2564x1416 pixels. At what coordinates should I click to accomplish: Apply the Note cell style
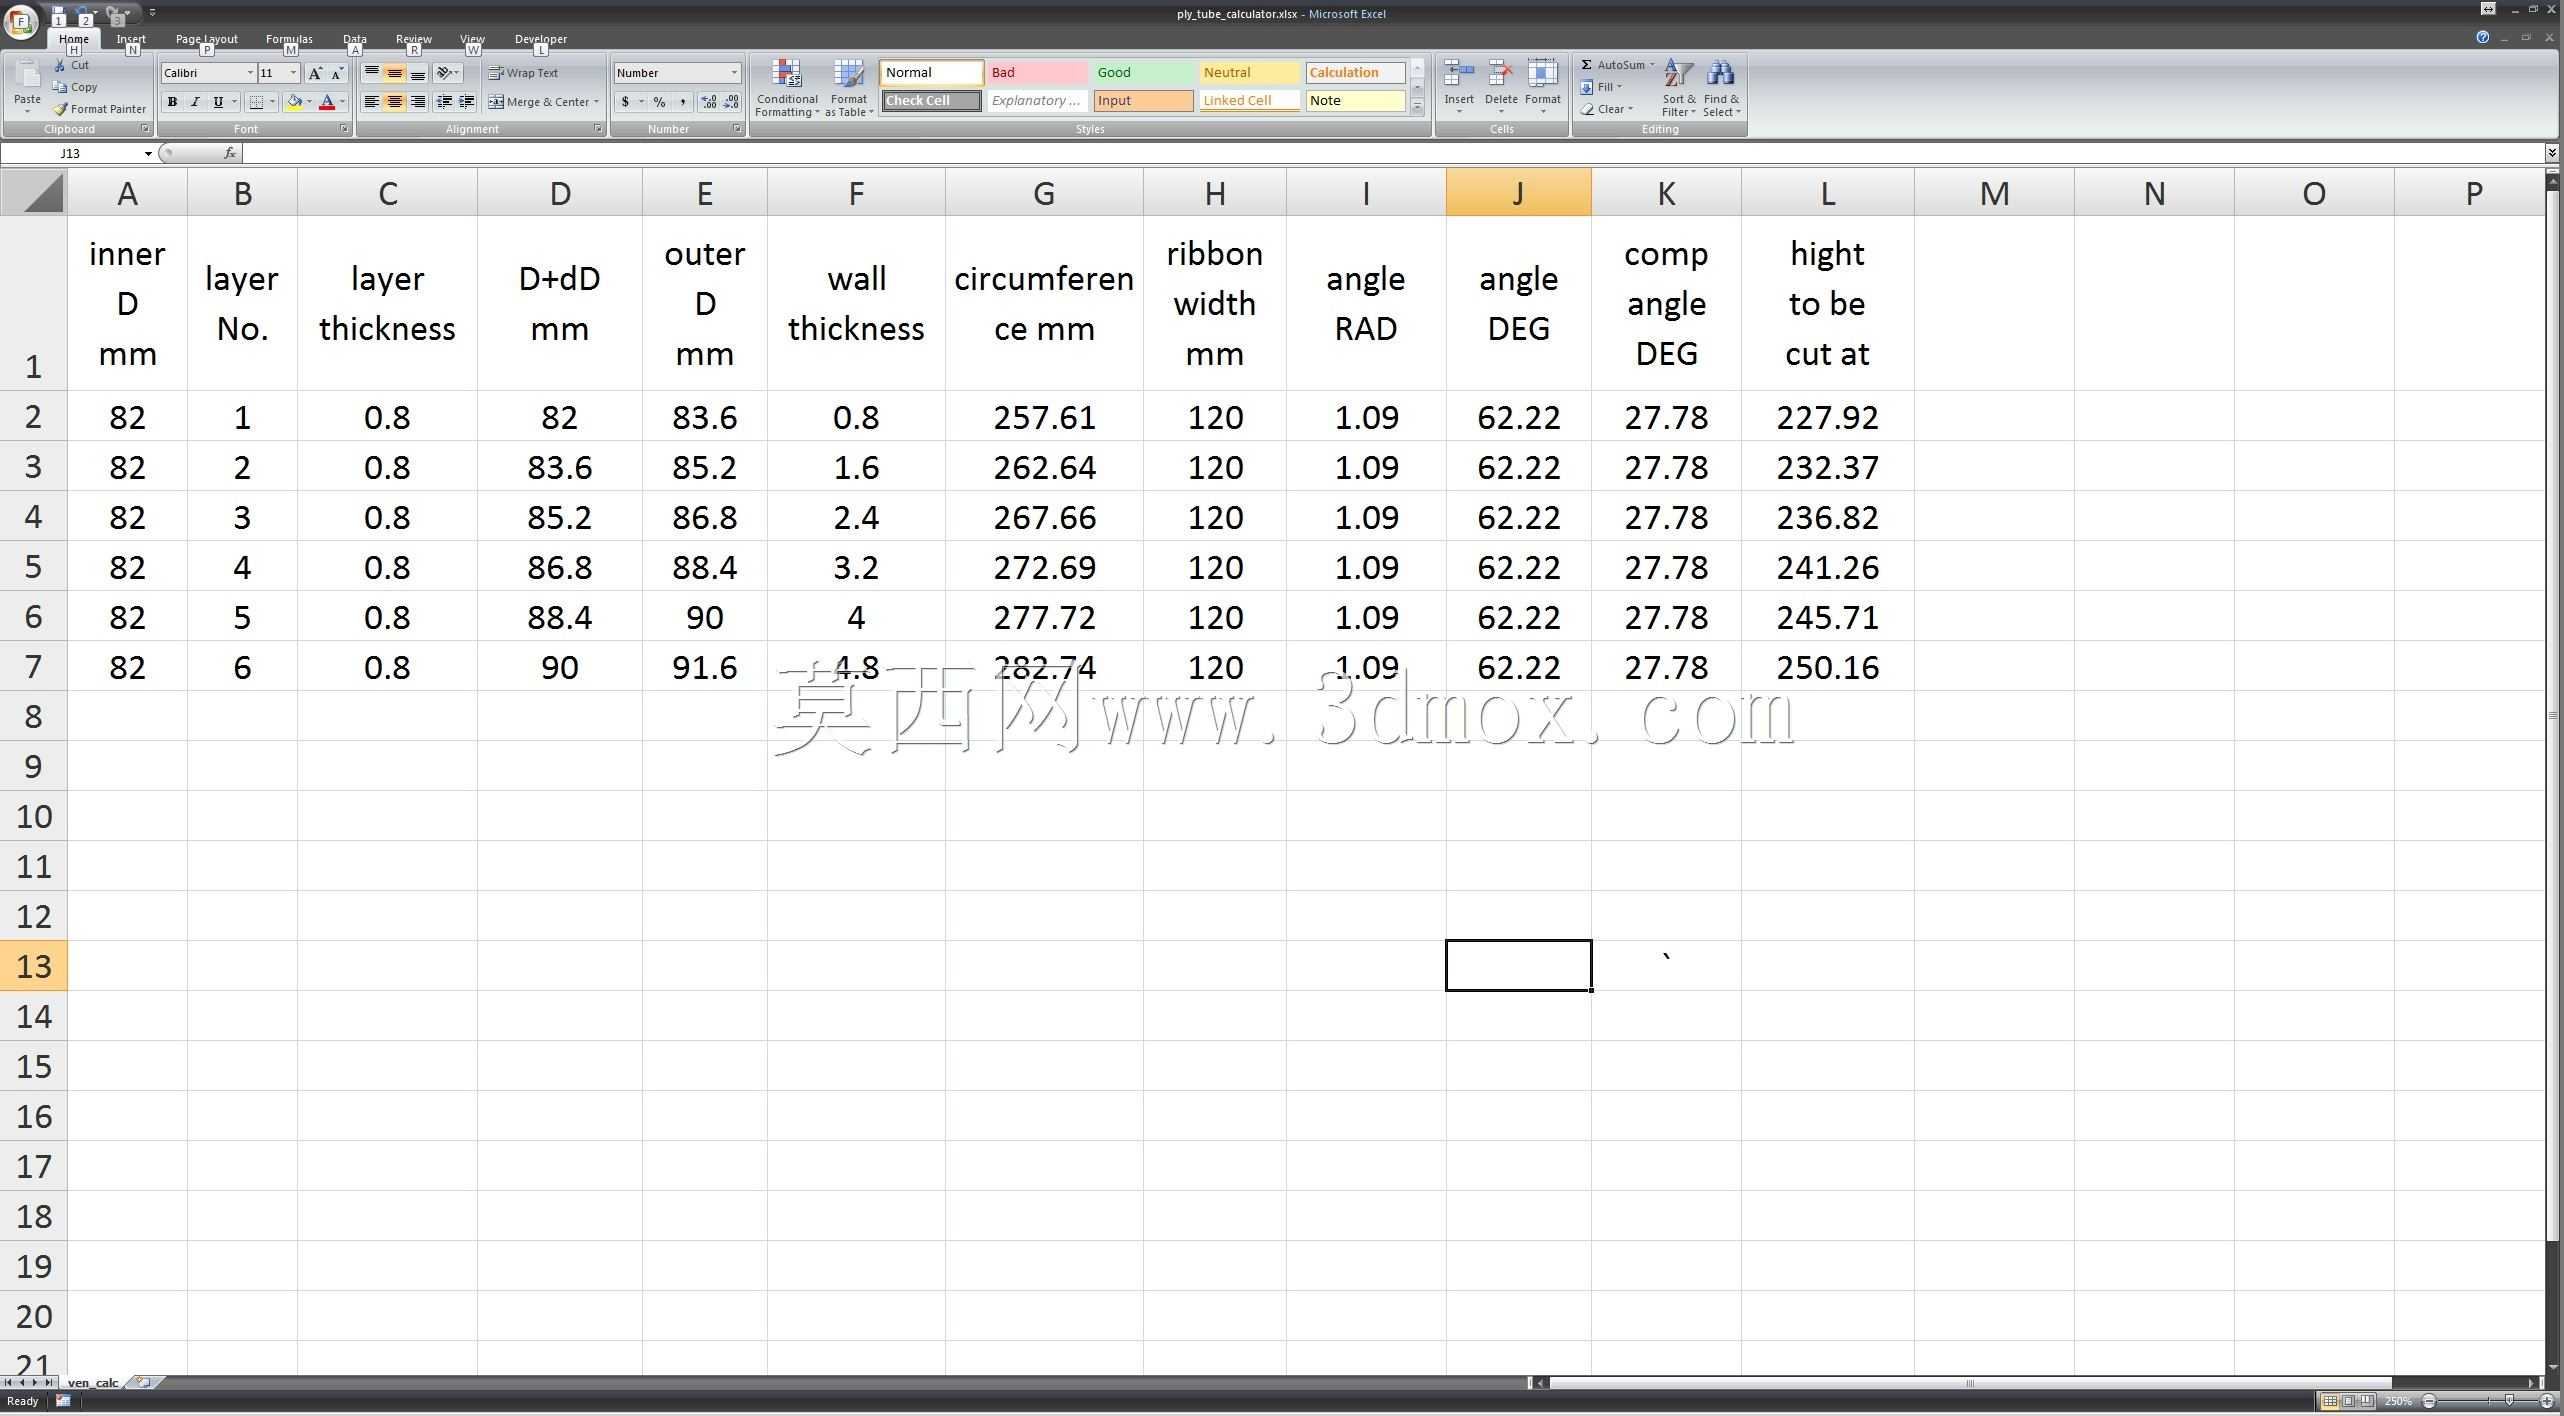[x=1355, y=100]
